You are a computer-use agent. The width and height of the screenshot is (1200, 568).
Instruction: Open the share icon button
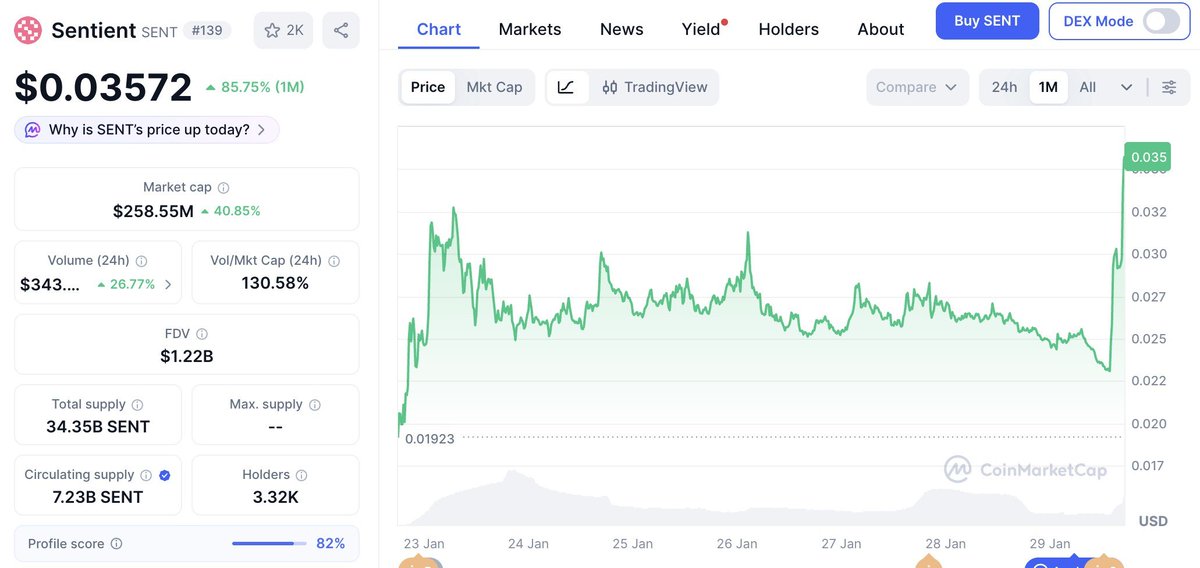pos(341,30)
